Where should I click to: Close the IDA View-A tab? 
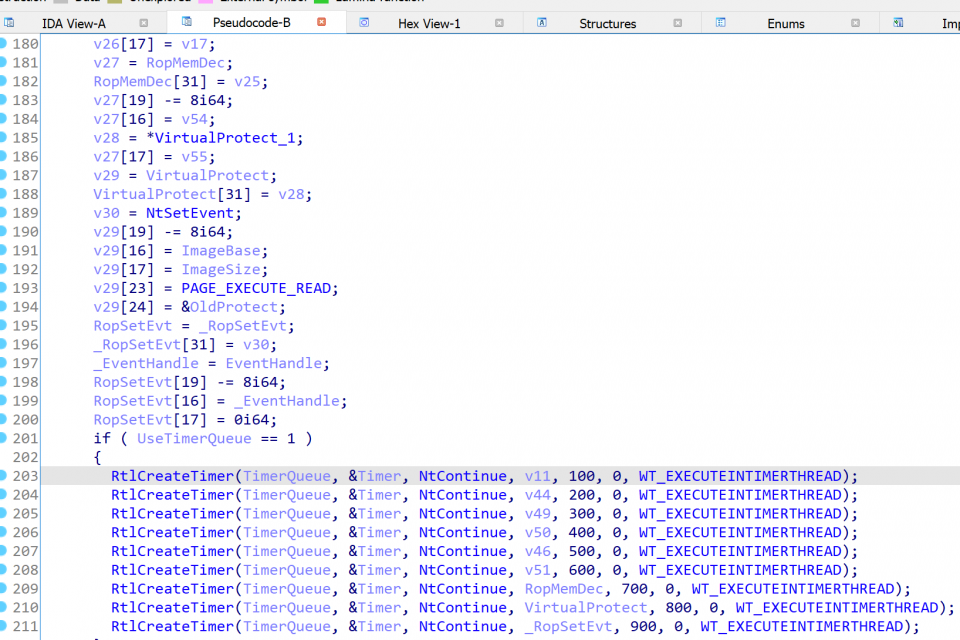144,23
